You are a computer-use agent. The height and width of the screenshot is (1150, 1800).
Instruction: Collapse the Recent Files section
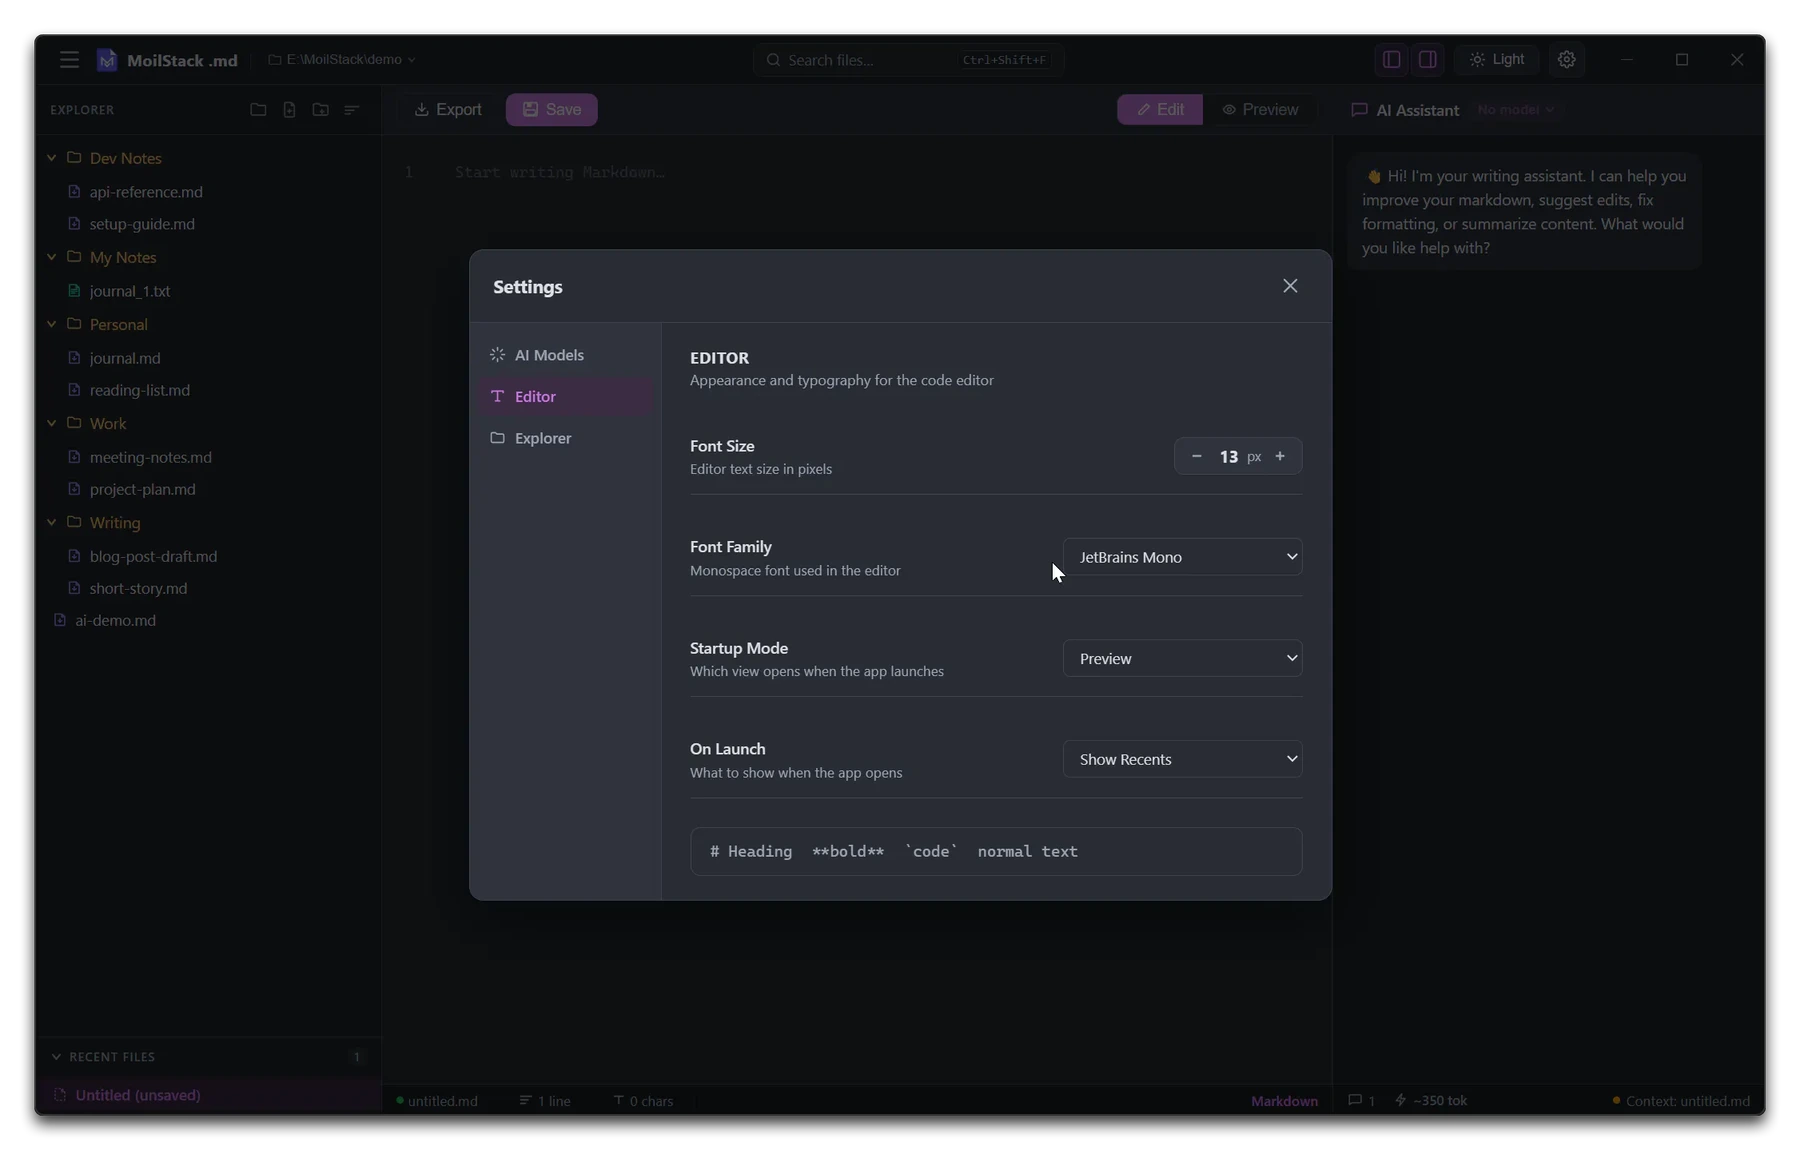[x=56, y=1057]
